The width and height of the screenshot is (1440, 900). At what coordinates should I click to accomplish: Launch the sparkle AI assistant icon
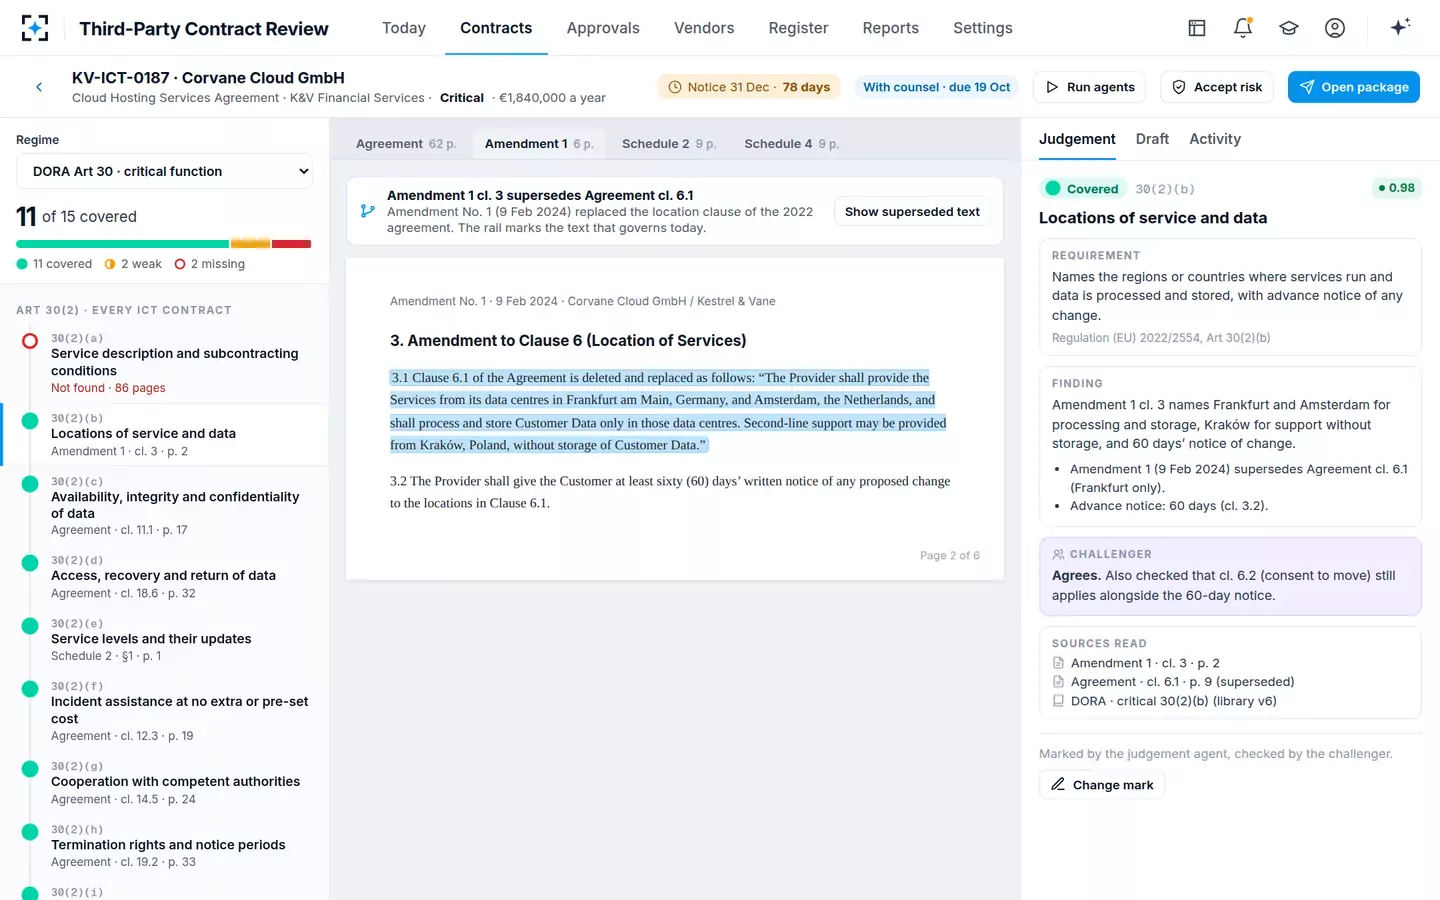click(x=1400, y=27)
